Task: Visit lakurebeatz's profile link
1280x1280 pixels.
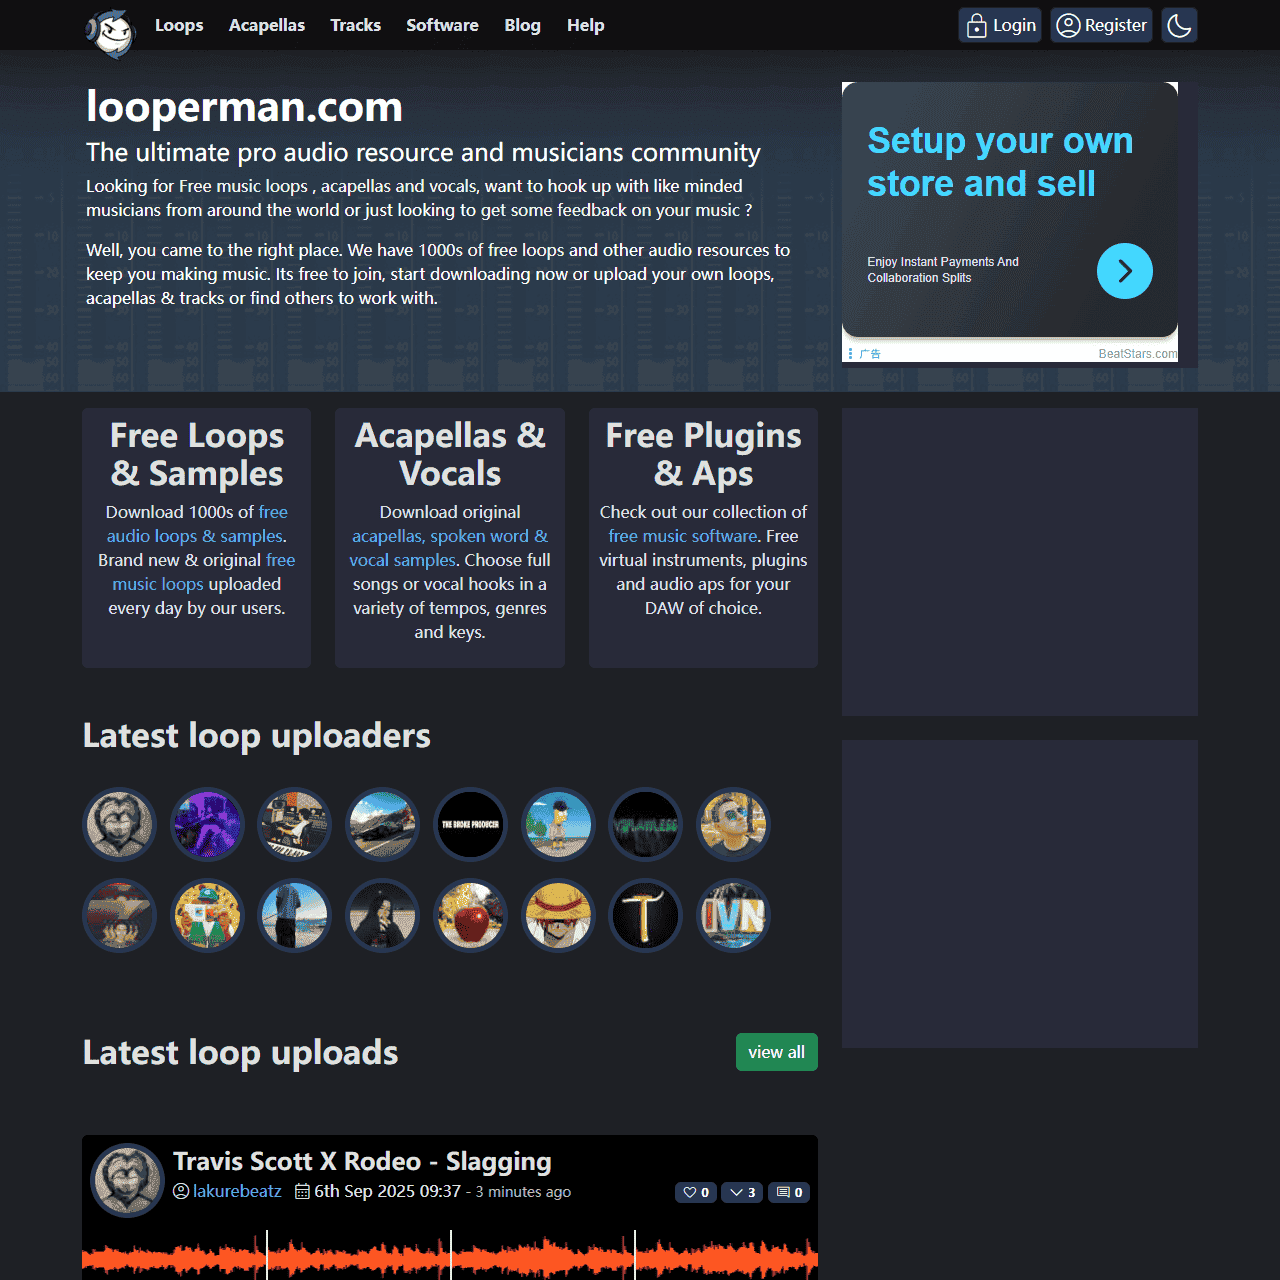Action: tap(237, 1191)
